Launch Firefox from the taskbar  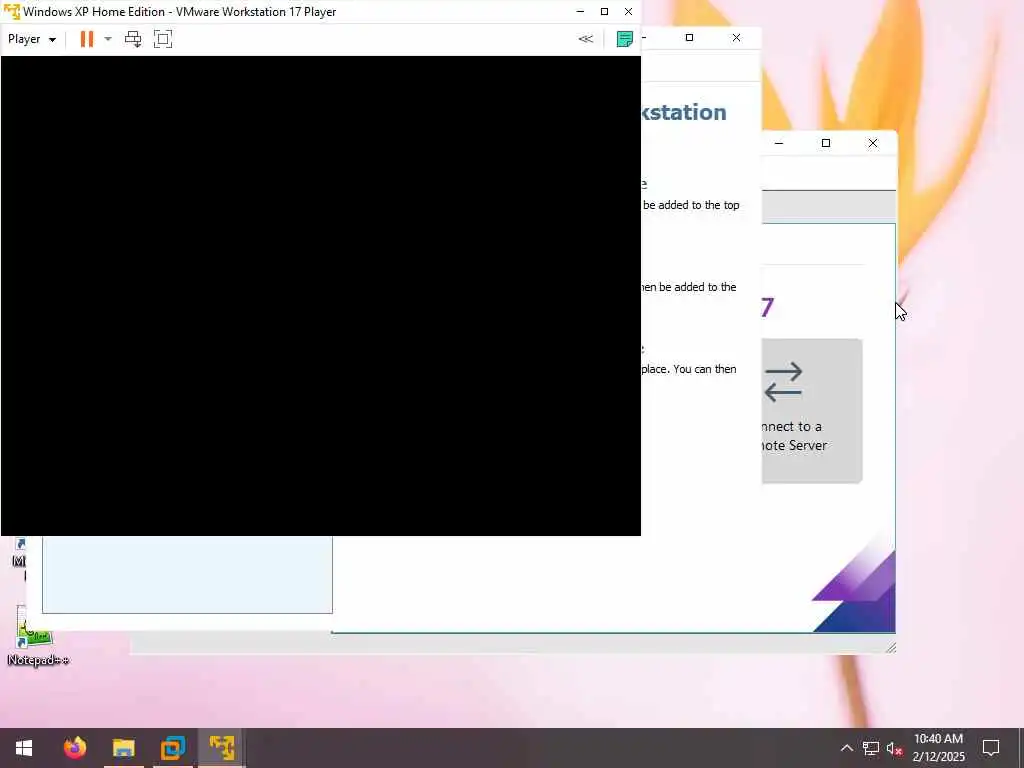coord(75,748)
